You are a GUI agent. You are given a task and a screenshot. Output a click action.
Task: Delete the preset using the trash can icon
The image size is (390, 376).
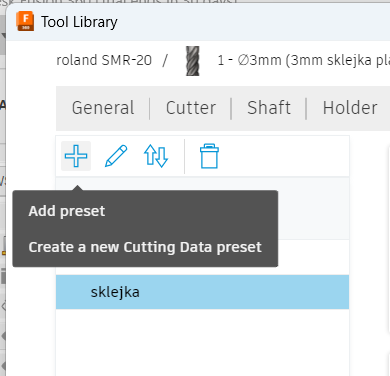coord(209,156)
